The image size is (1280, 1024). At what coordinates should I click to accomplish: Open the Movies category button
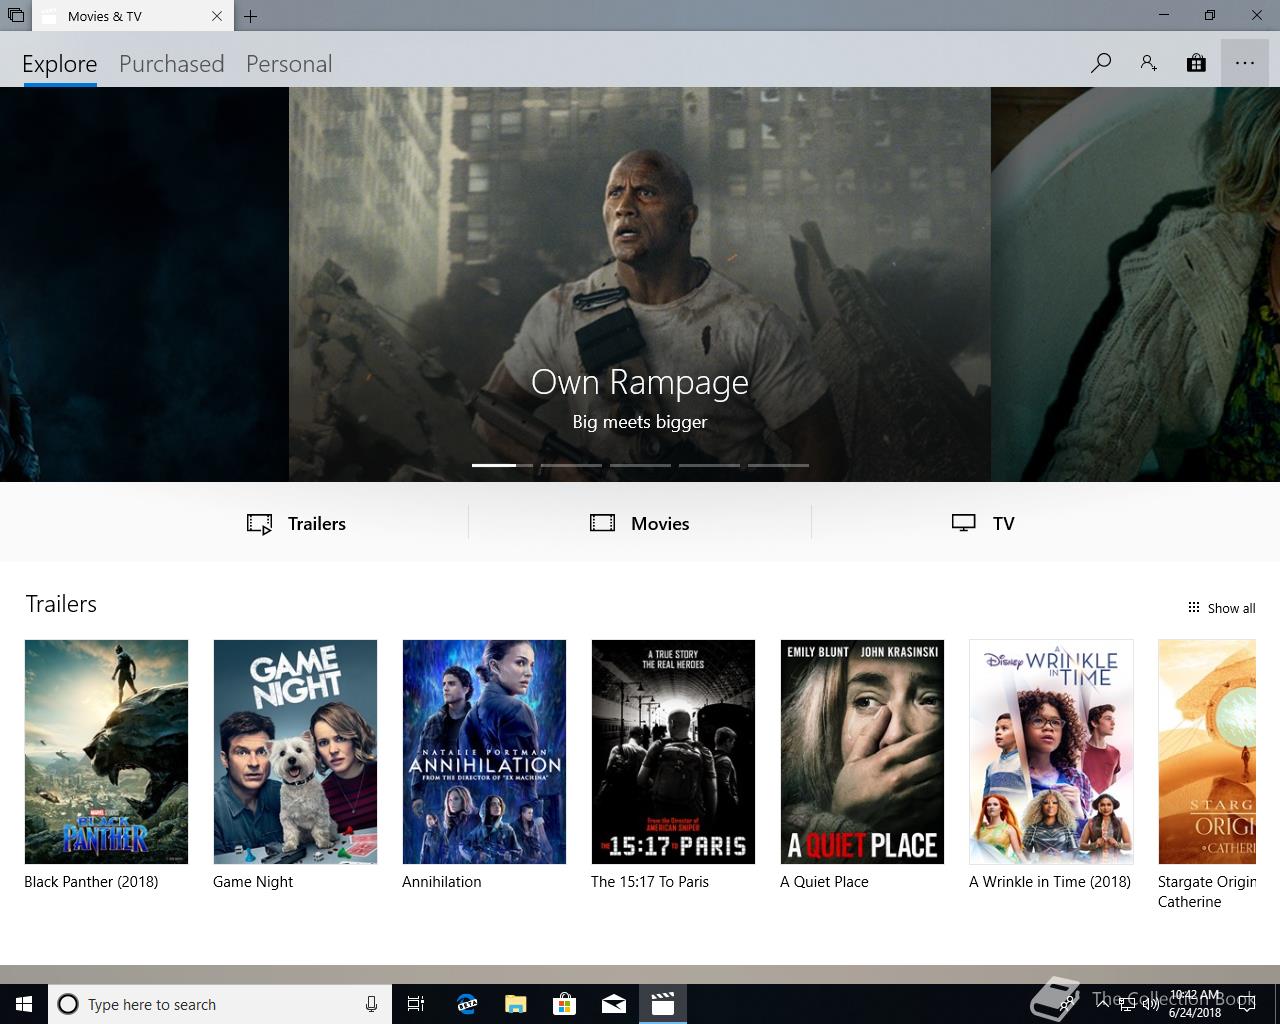[x=640, y=523]
